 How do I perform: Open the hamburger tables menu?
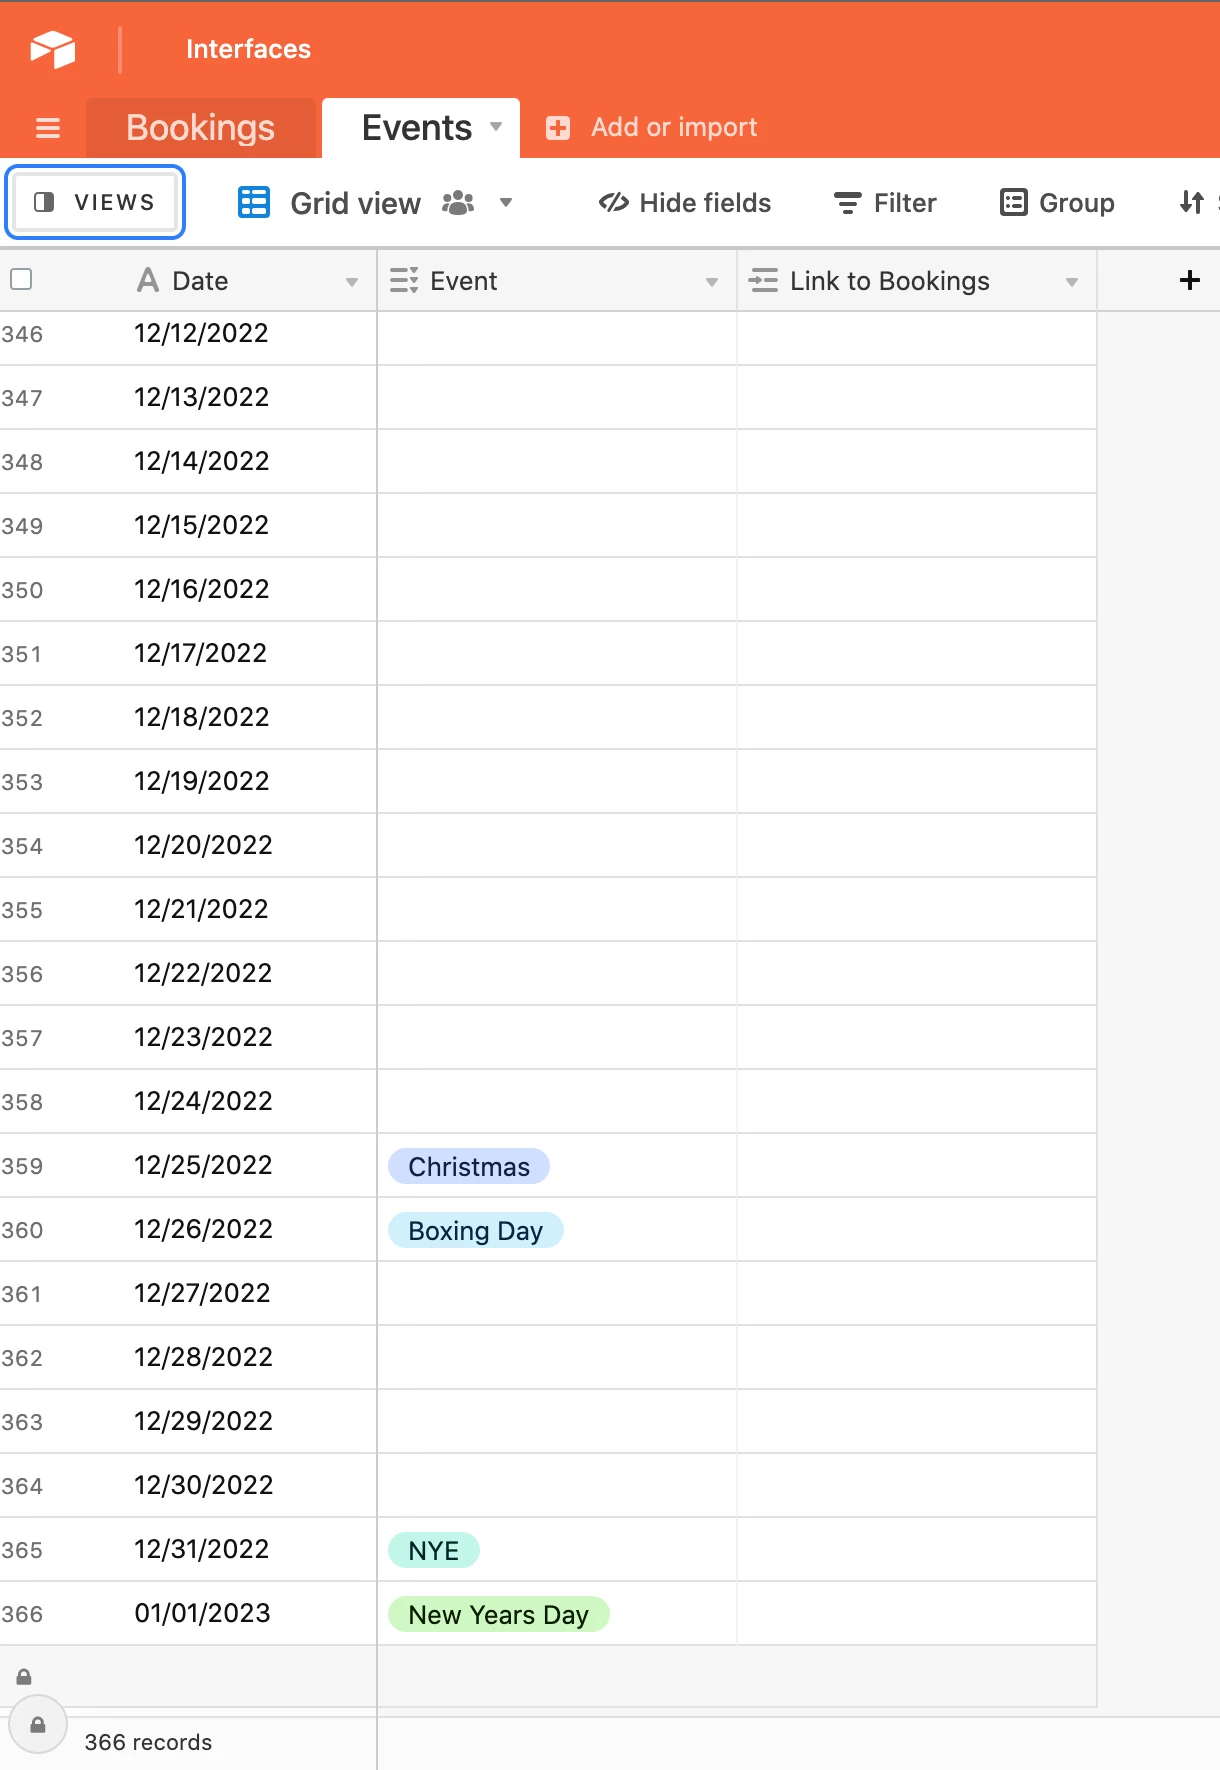pos(47,128)
